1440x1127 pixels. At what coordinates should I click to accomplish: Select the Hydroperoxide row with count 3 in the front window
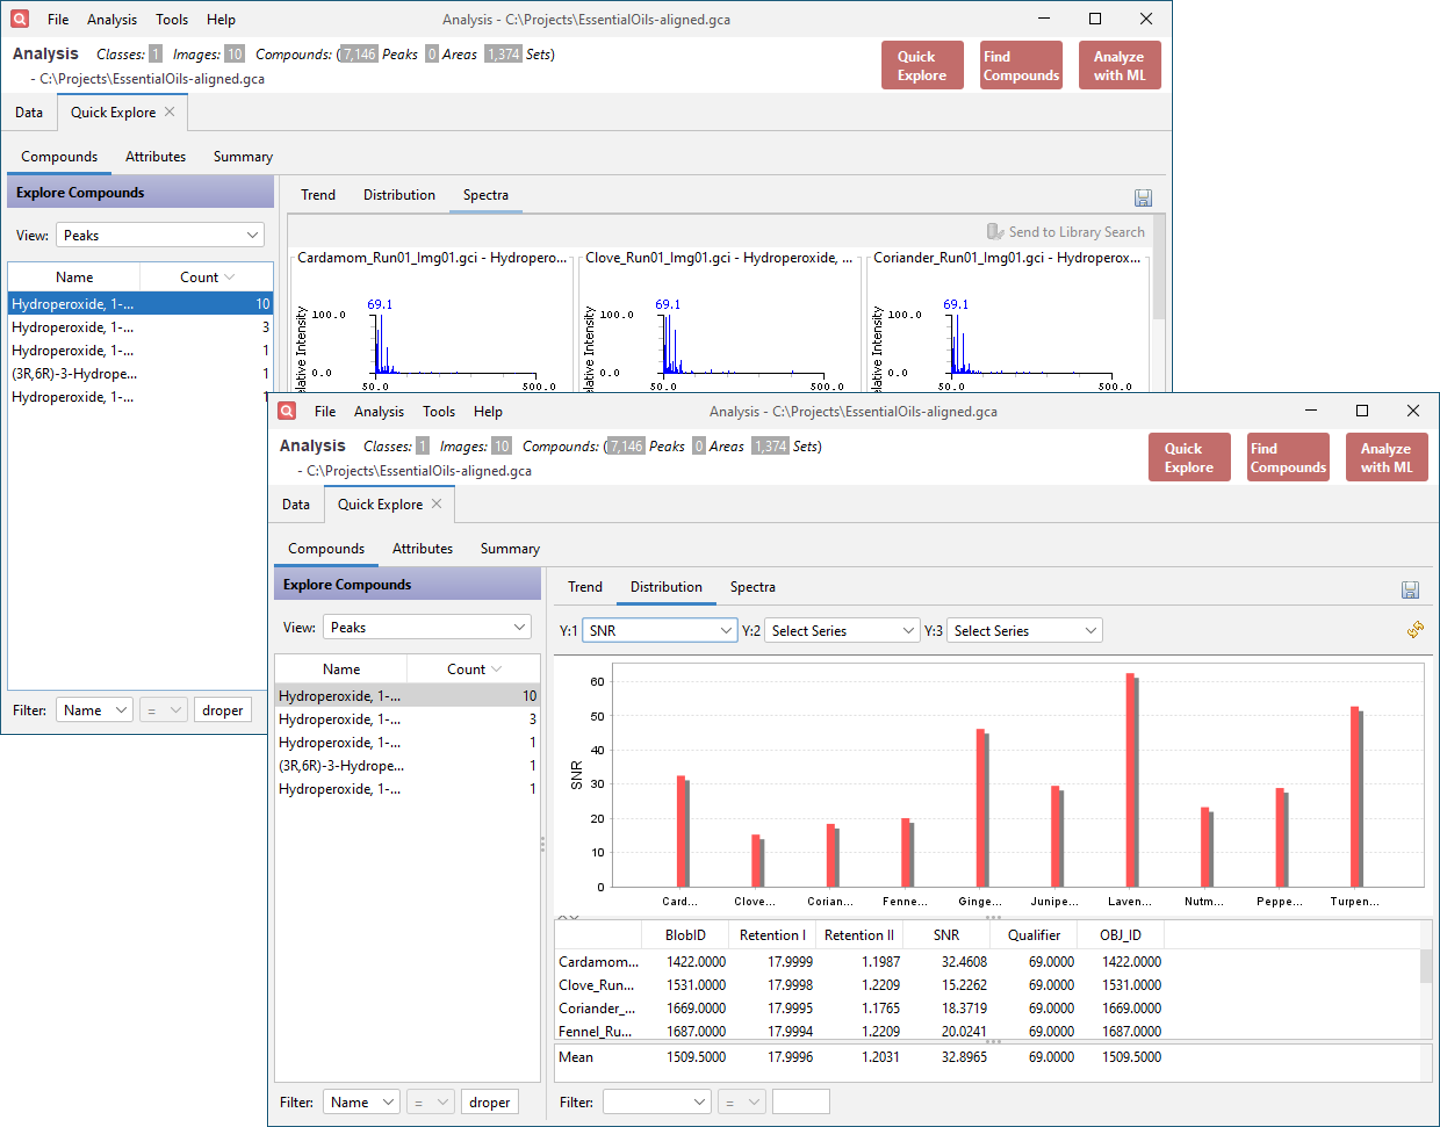click(407, 719)
